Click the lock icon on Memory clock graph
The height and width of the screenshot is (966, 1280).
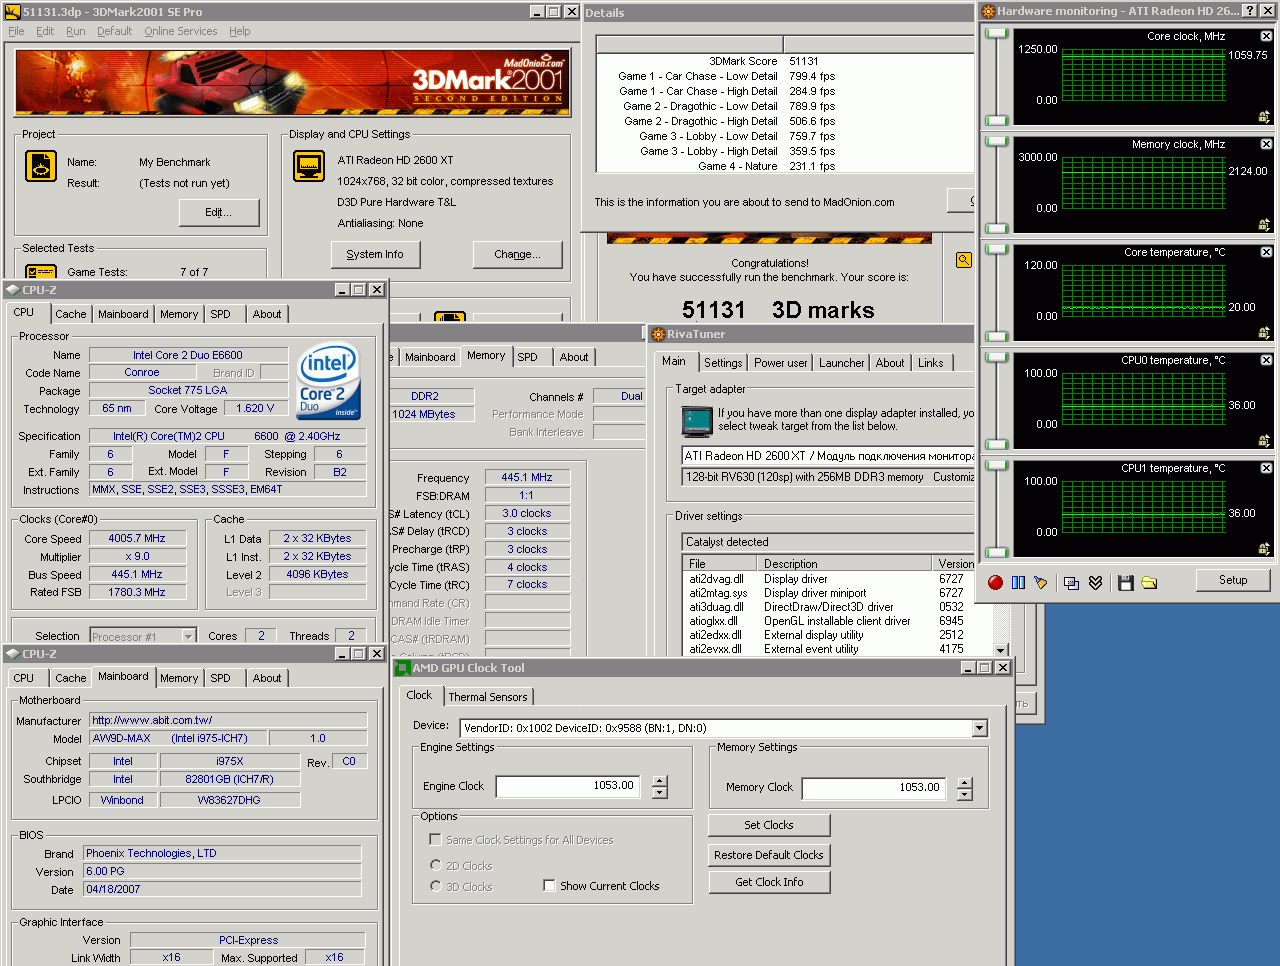[x=1264, y=225]
